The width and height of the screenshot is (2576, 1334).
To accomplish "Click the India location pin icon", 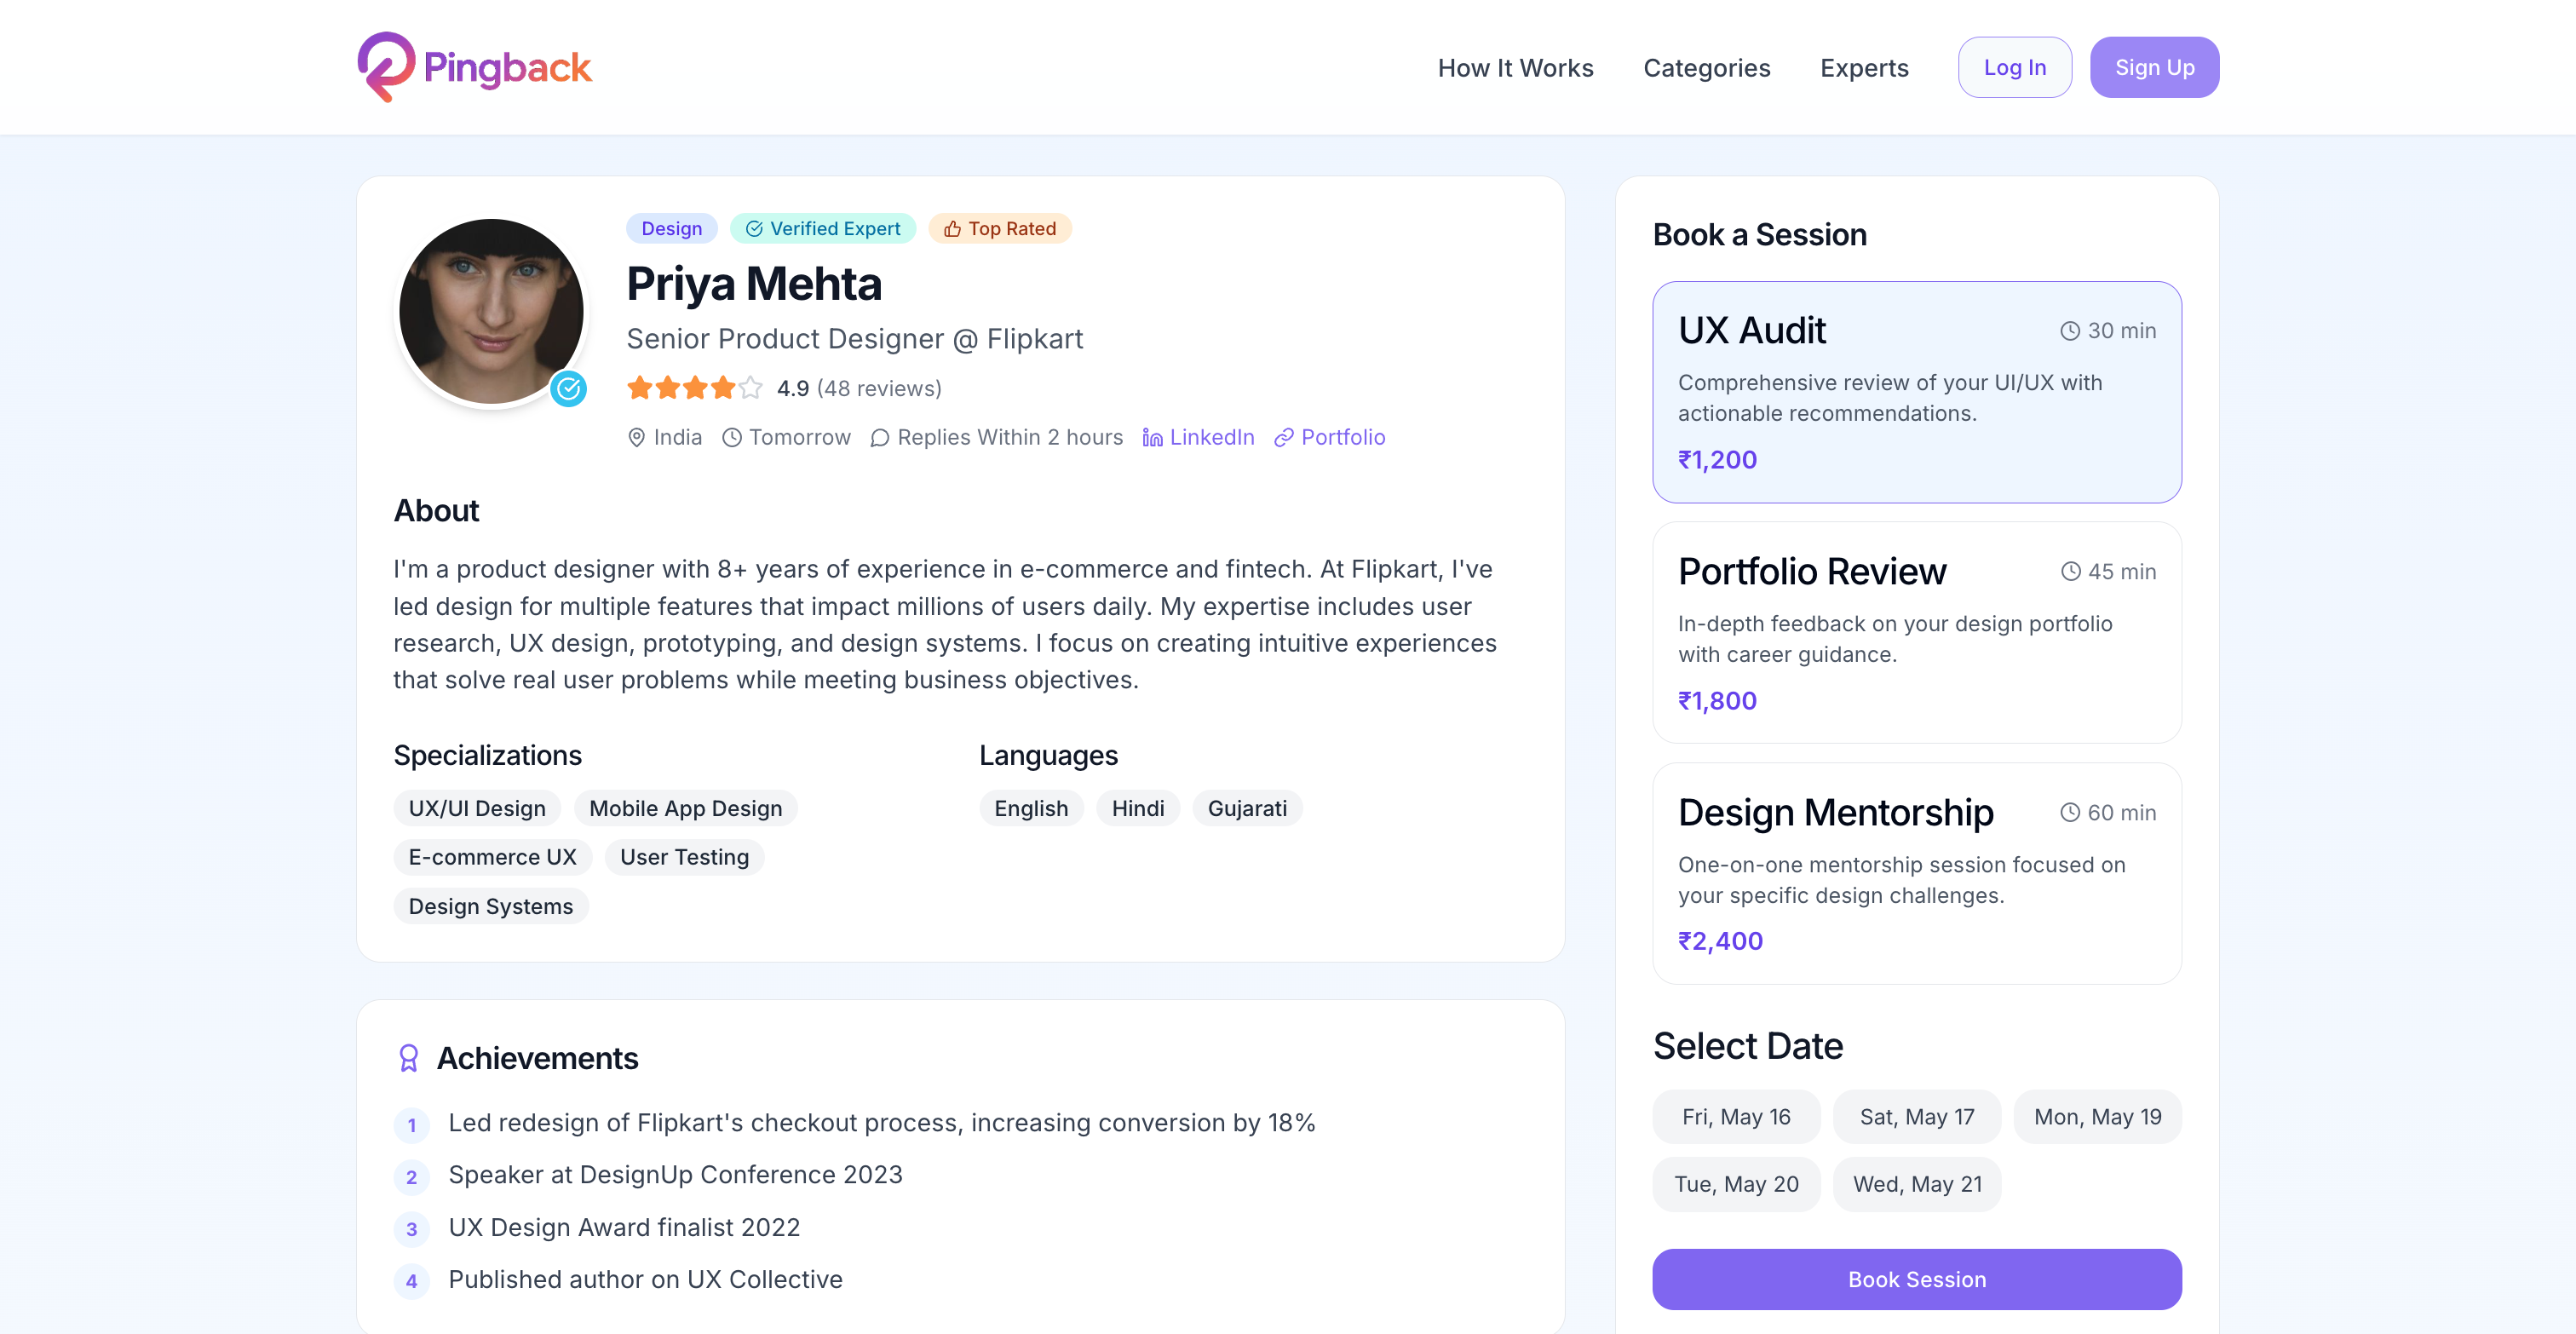I will click(x=636, y=437).
